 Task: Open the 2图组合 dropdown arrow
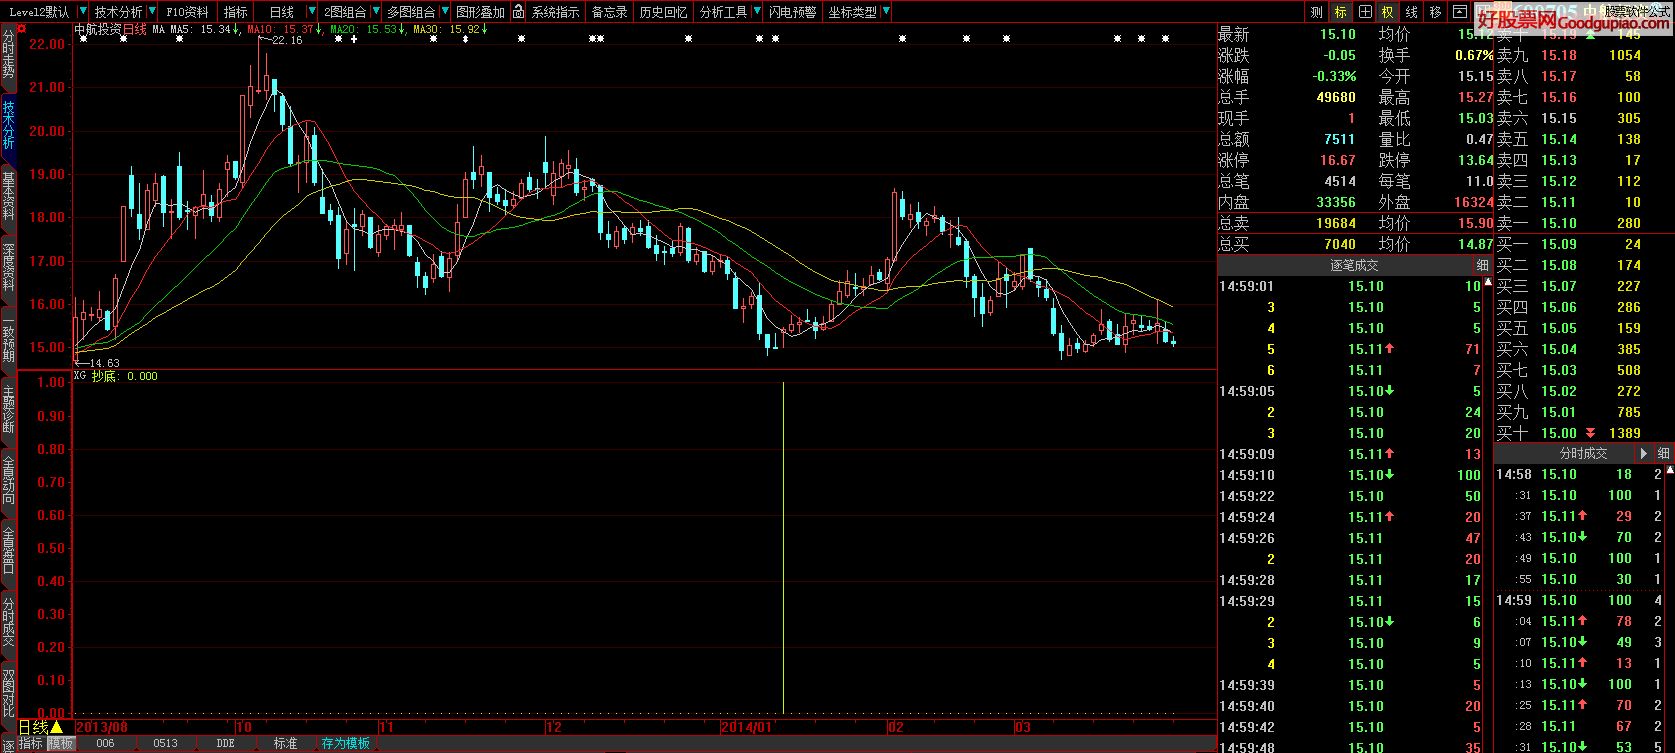(375, 12)
